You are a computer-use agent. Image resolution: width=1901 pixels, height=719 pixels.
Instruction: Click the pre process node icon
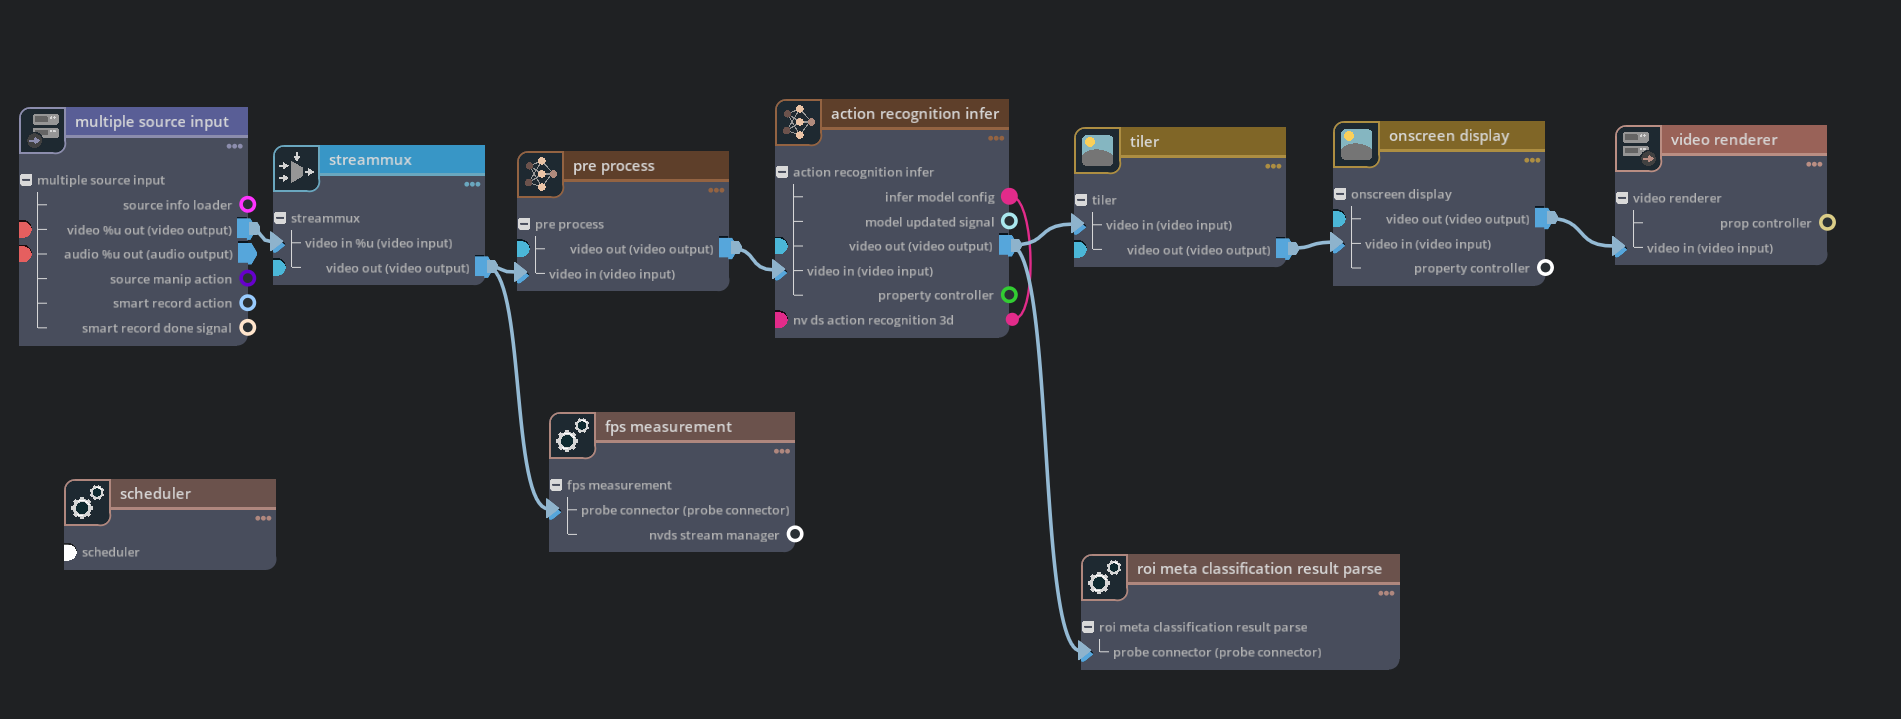(540, 175)
